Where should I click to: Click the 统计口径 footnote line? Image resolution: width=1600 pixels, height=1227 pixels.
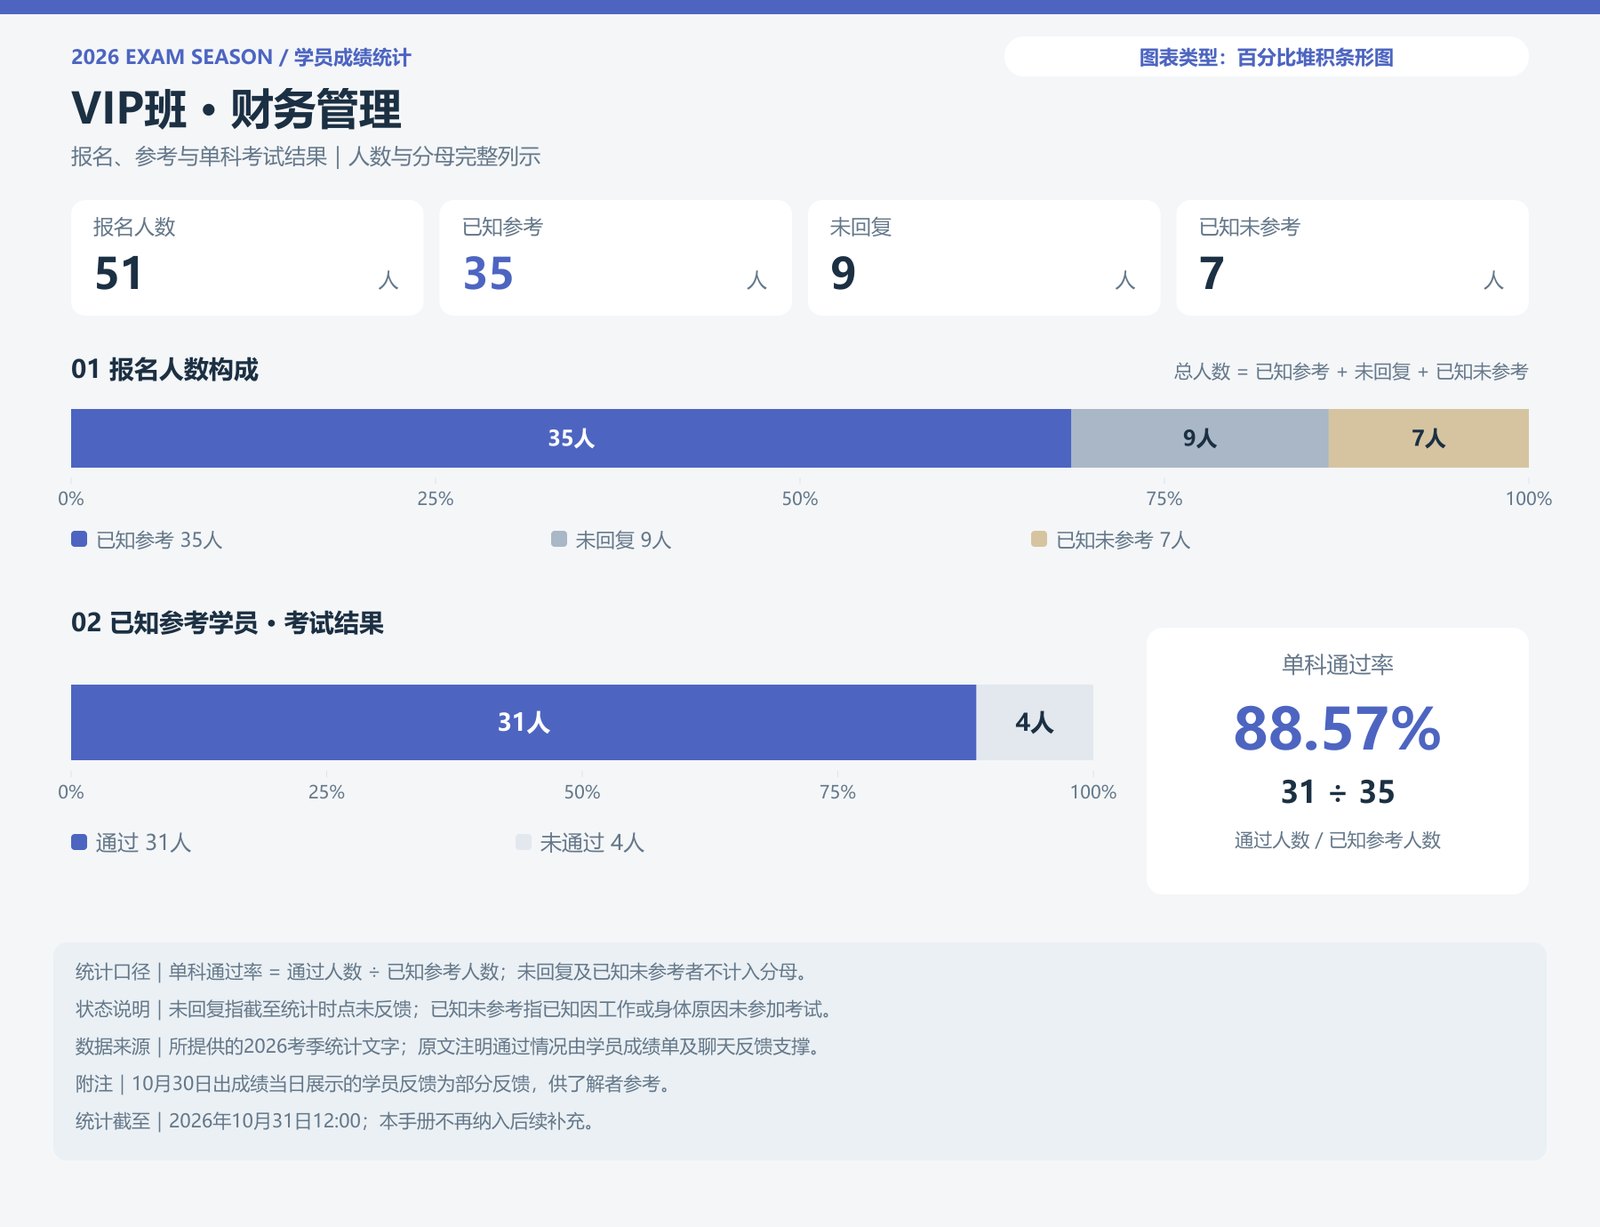pyautogui.click(x=441, y=972)
